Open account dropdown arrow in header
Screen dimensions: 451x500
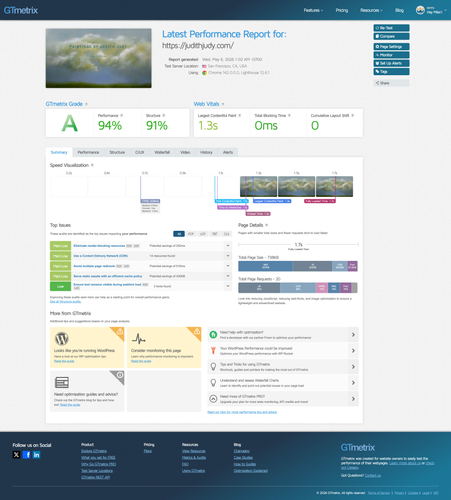tap(446, 10)
